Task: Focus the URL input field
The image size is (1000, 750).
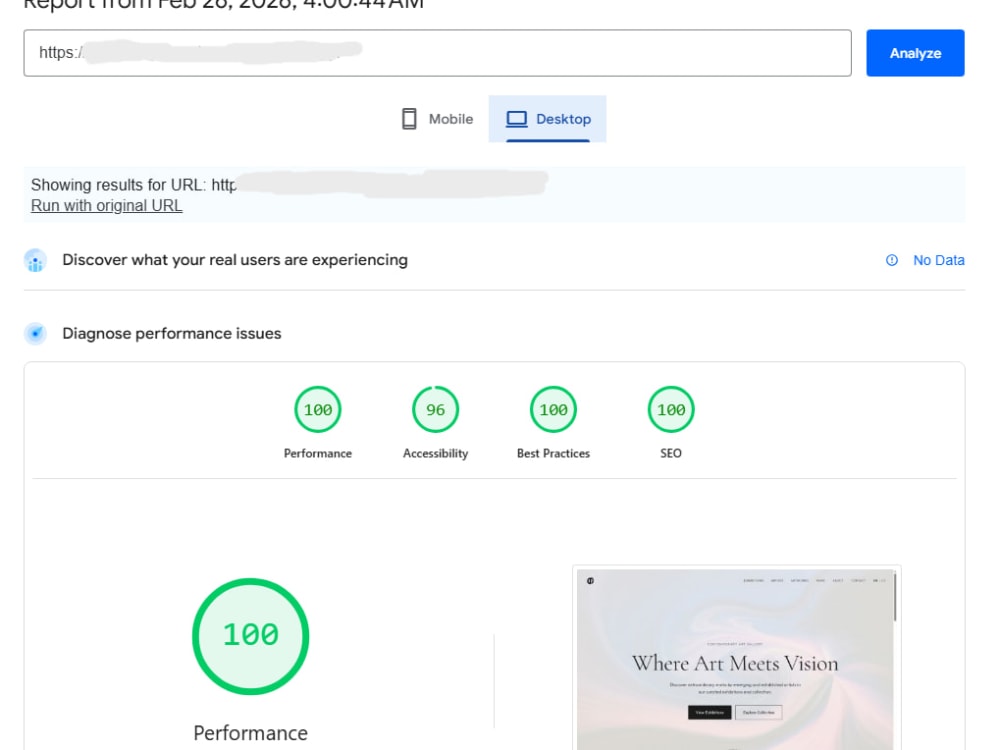Action: 438,53
